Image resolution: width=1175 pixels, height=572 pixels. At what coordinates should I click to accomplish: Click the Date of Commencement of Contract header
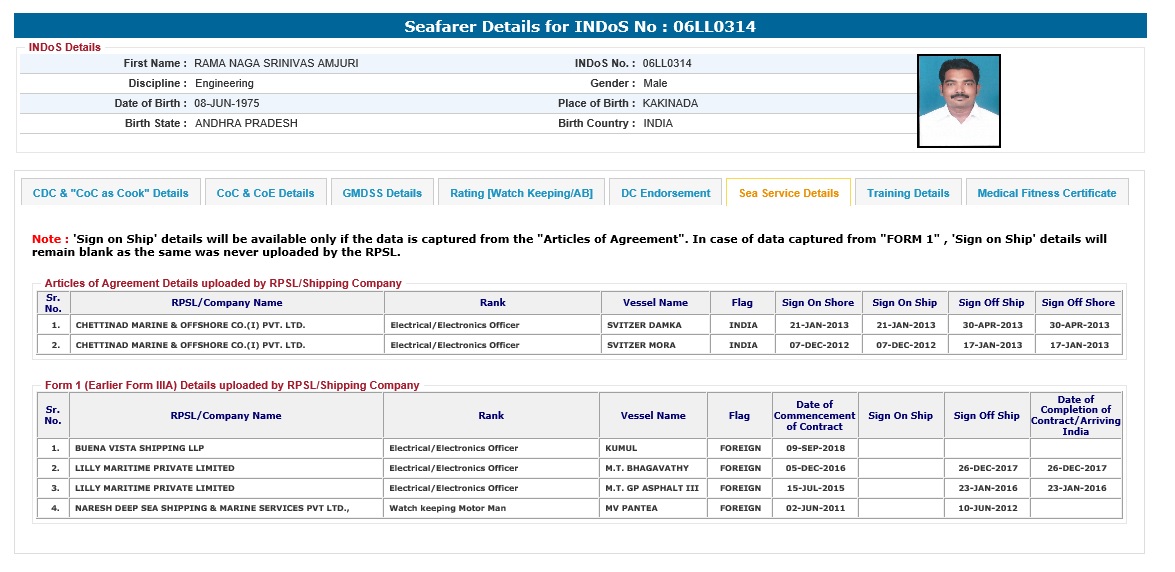click(x=814, y=415)
